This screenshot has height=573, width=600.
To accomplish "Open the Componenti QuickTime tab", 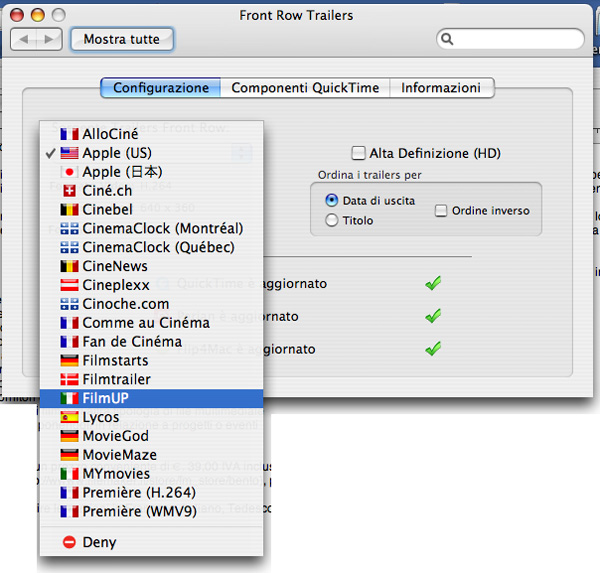I will [x=305, y=88].
